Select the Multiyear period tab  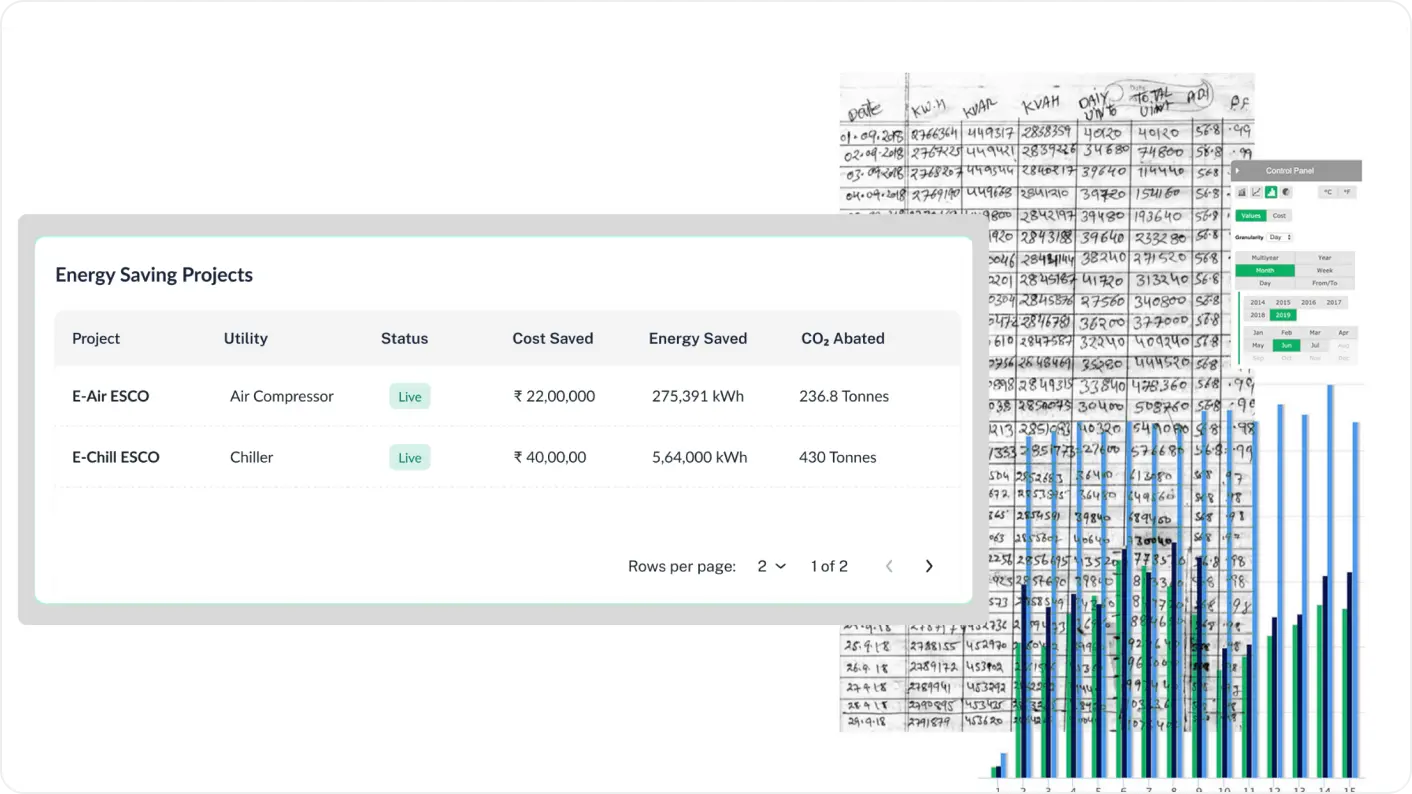[1265, 258]
